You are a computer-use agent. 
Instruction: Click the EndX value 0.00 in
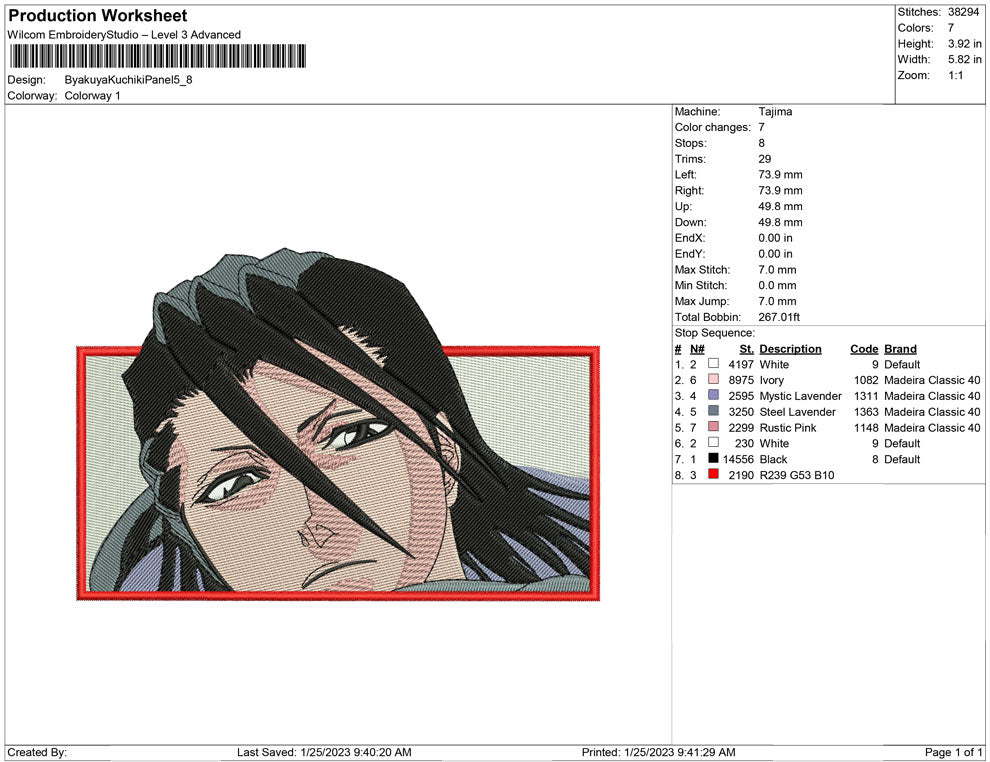click(775, 238)
